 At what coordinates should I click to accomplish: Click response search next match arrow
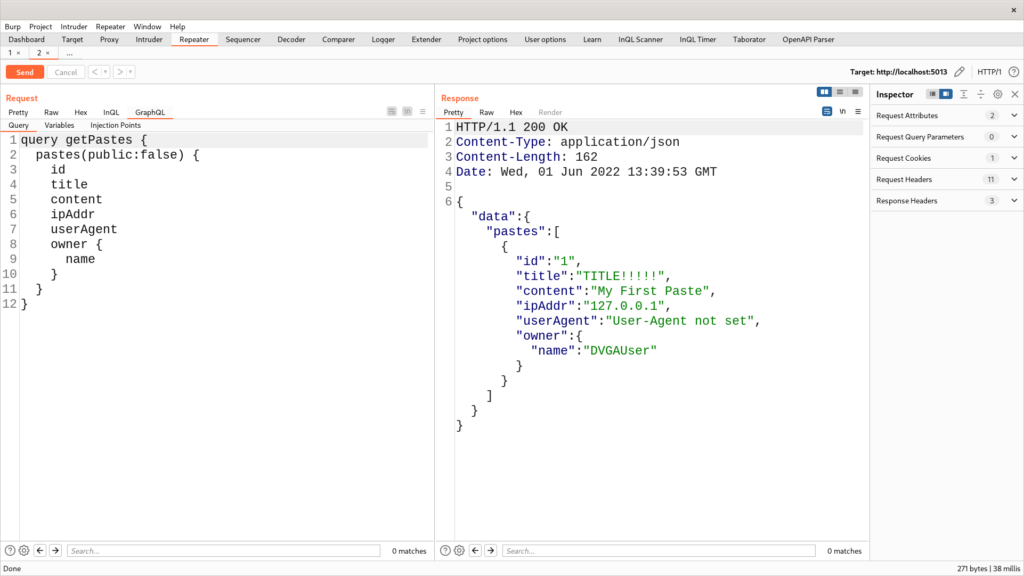point(490,550)
